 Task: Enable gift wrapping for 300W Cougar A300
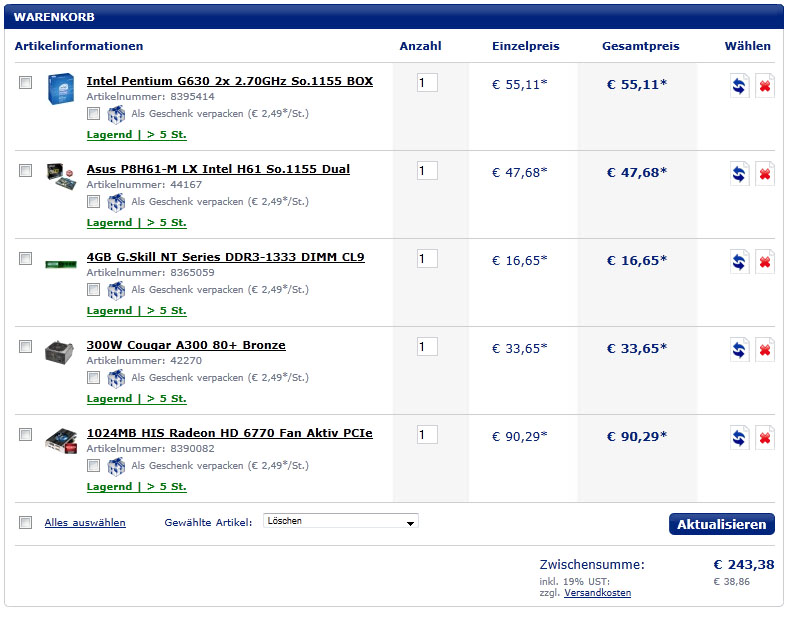coord(93,377)
